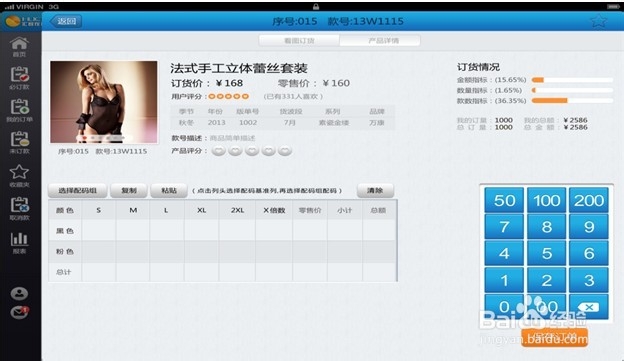This screenshot has height=361, width=624.
Task: Tap keypad digit 5
Action: [x=546, y=254]
